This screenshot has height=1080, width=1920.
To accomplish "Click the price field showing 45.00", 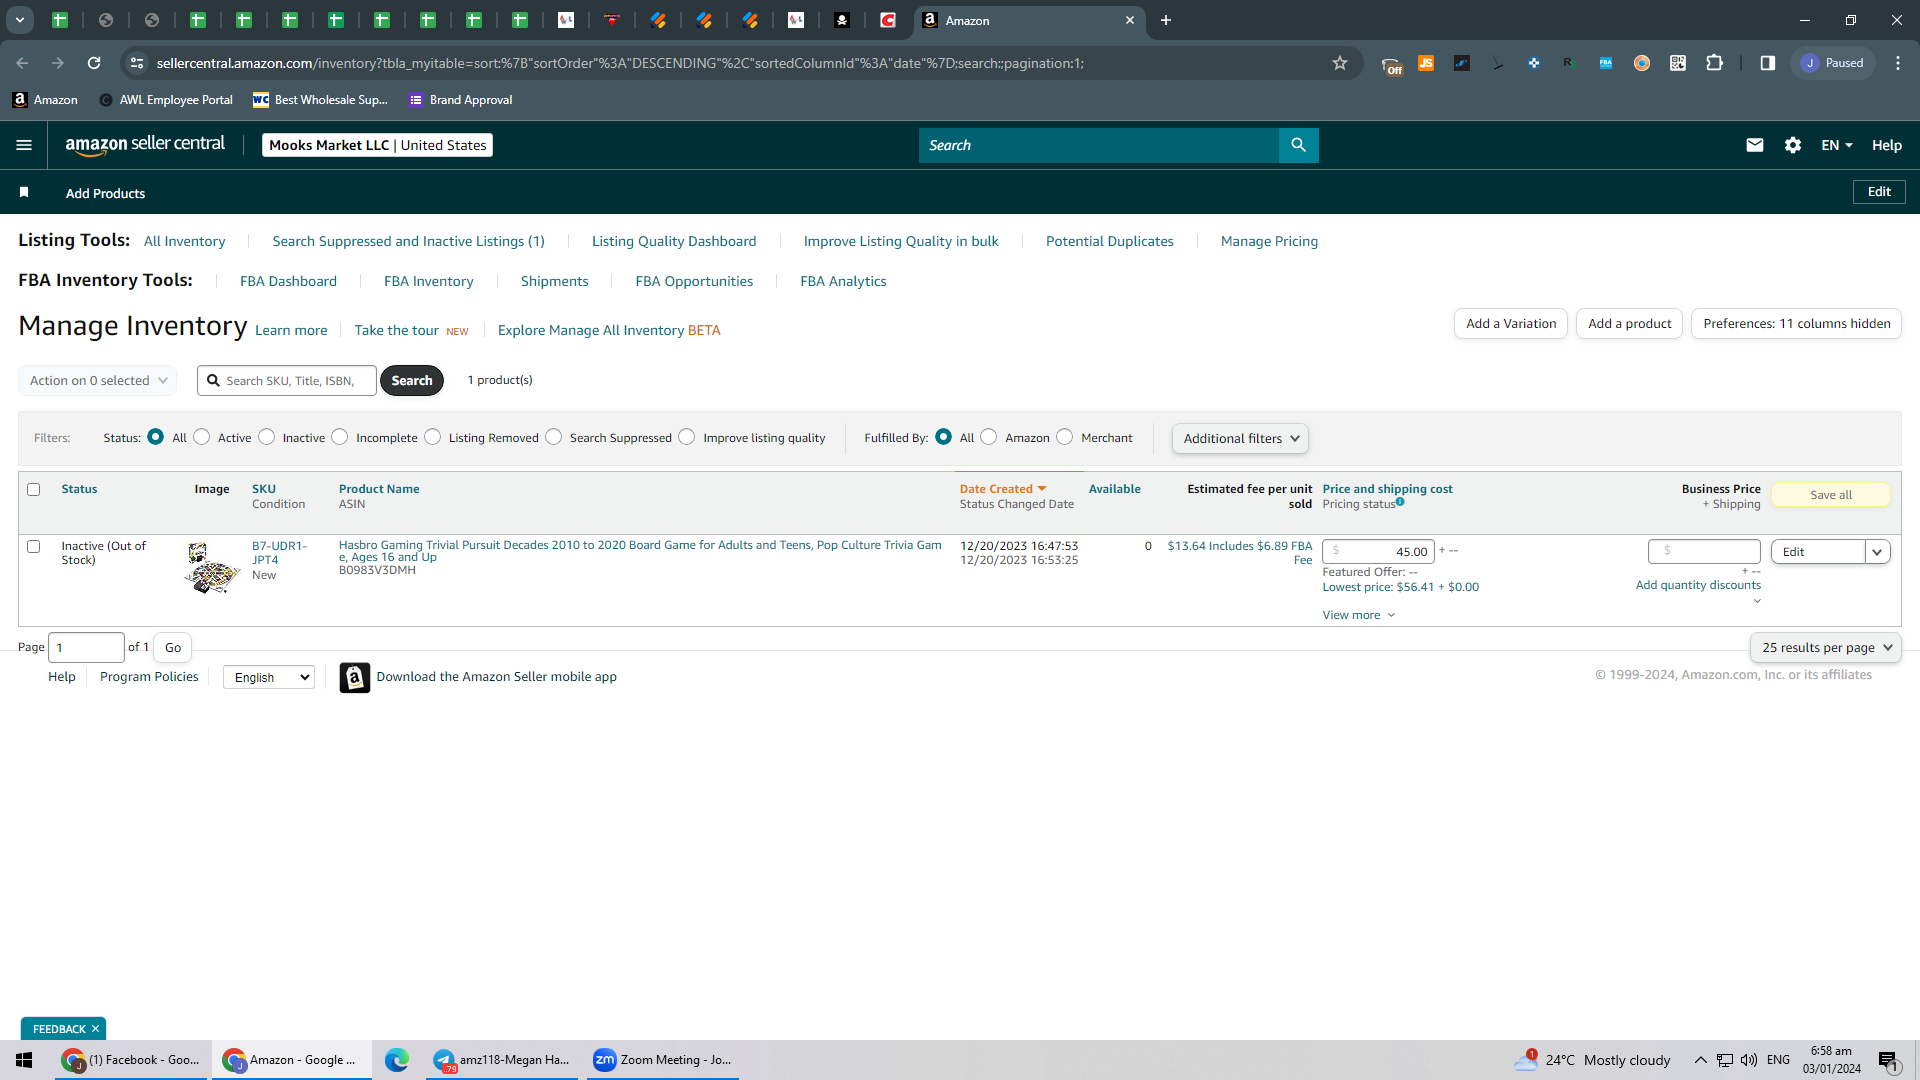I will click(x=1378, y=551).
